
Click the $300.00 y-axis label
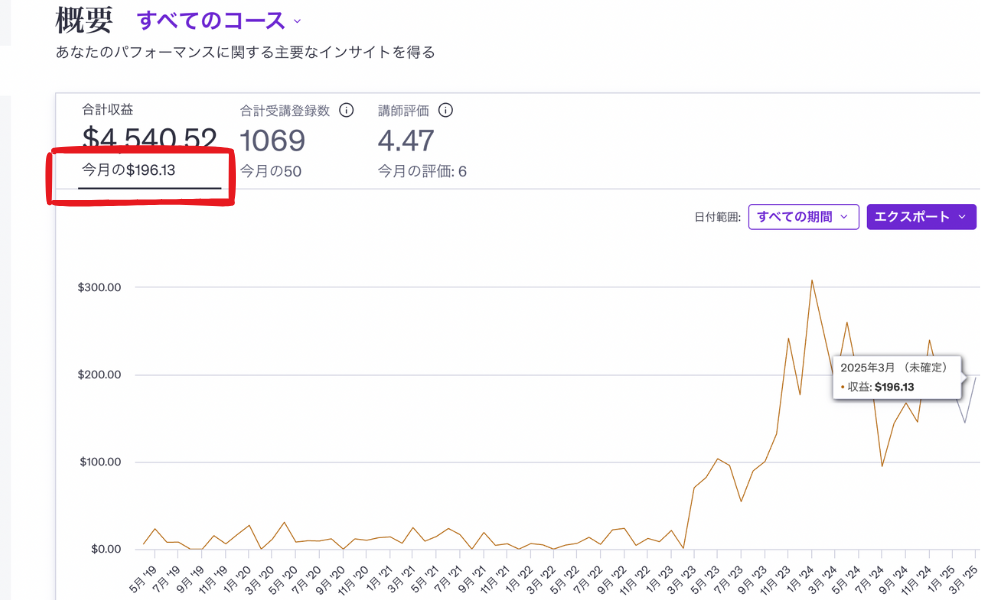tap(99, 287)
